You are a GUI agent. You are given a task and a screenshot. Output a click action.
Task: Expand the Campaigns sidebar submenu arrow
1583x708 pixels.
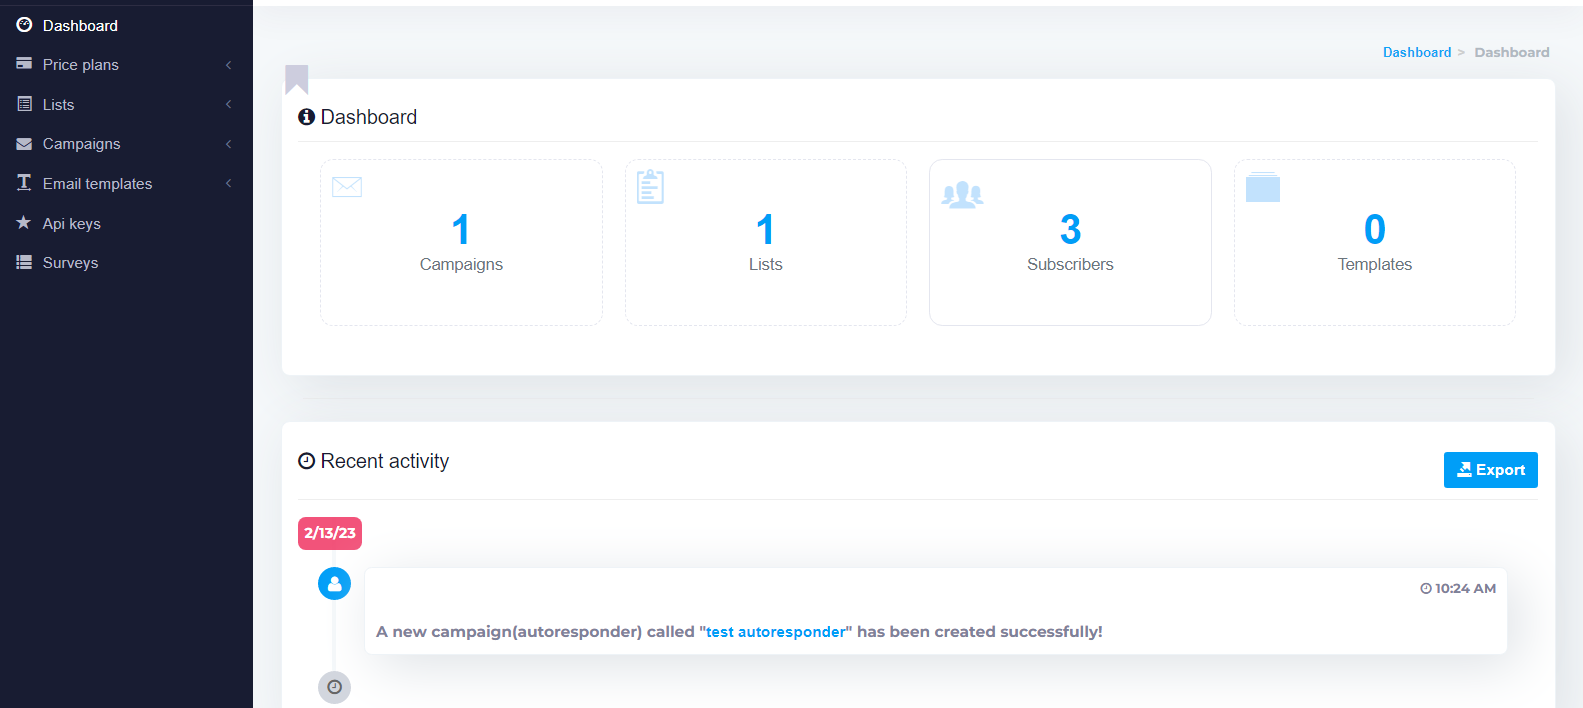[228, 144]
